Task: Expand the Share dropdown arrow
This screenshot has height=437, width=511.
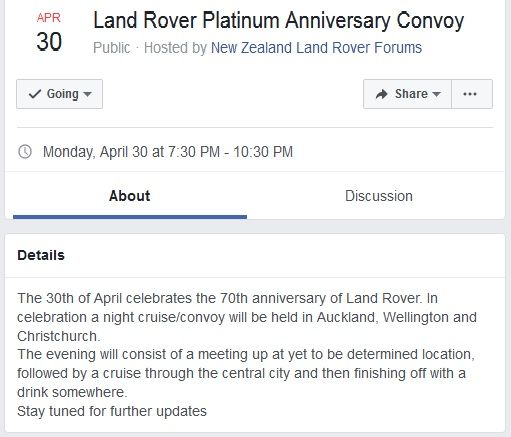Action: [436, 94]
